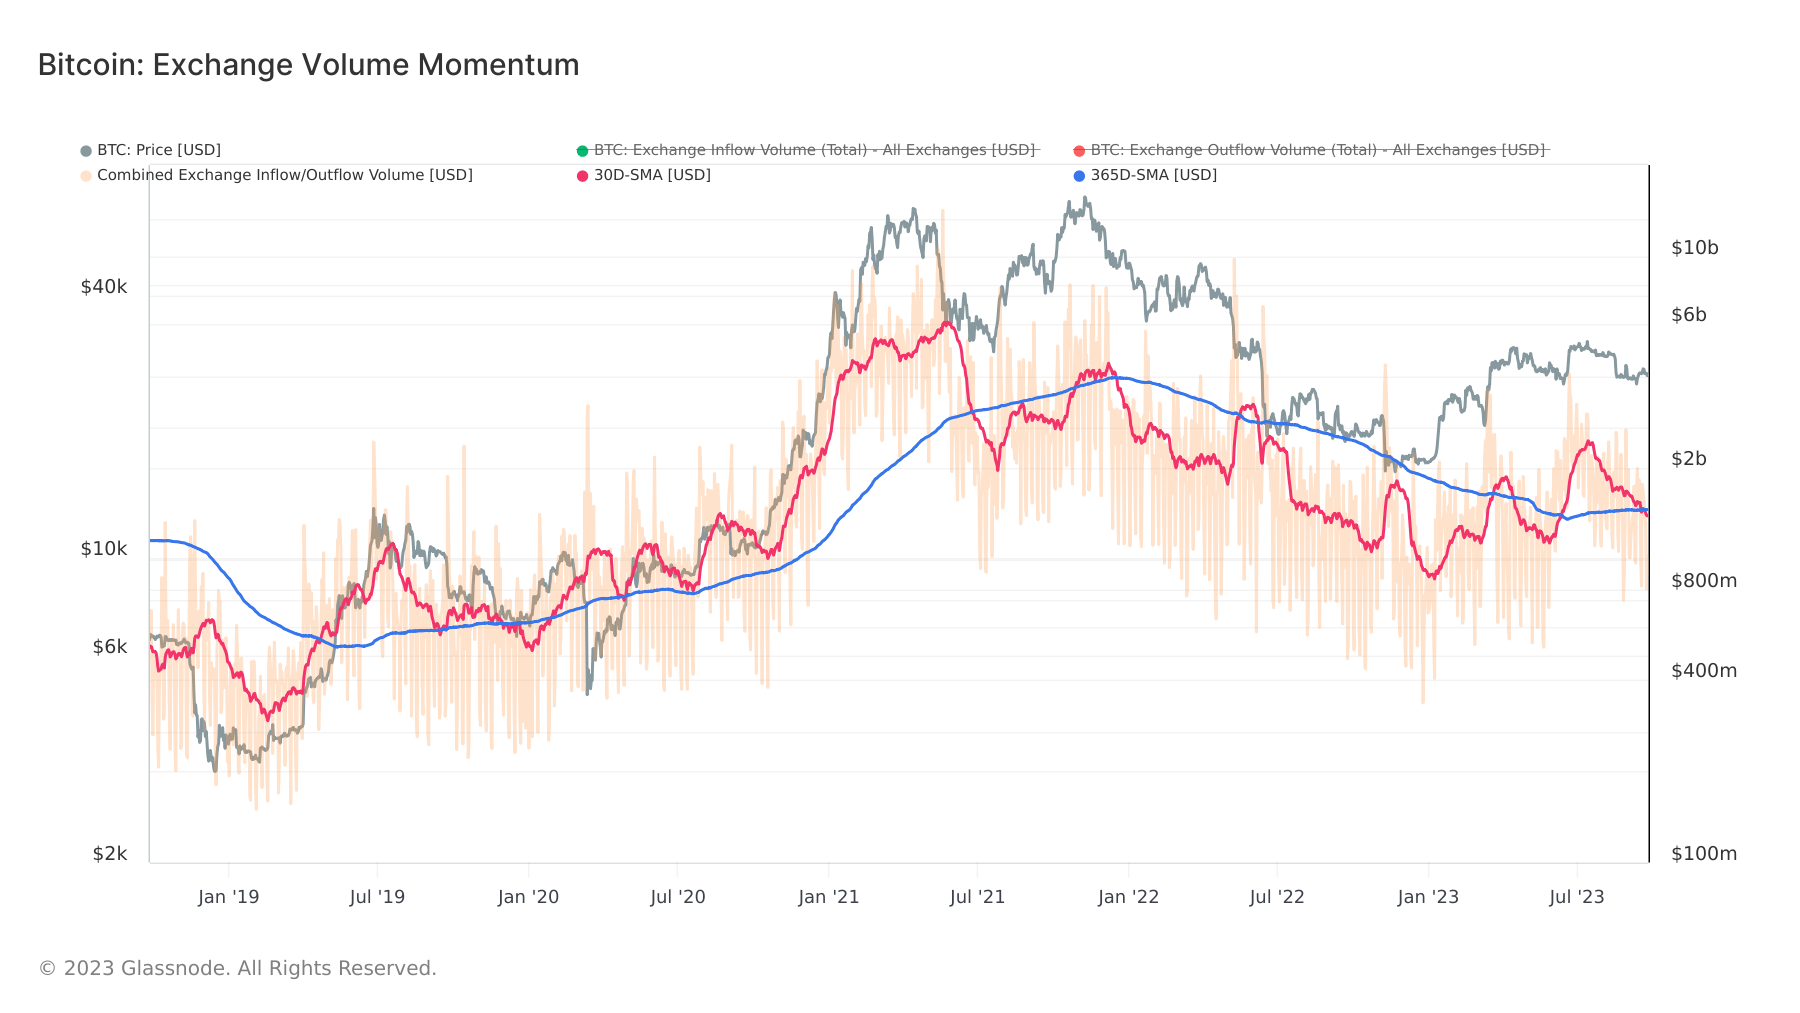Click the $100m right axis label

click(1704, 854)
